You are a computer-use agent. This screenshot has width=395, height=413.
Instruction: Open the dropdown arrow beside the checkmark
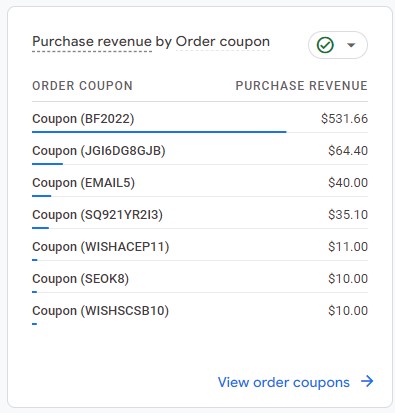[x=351, y=45]
